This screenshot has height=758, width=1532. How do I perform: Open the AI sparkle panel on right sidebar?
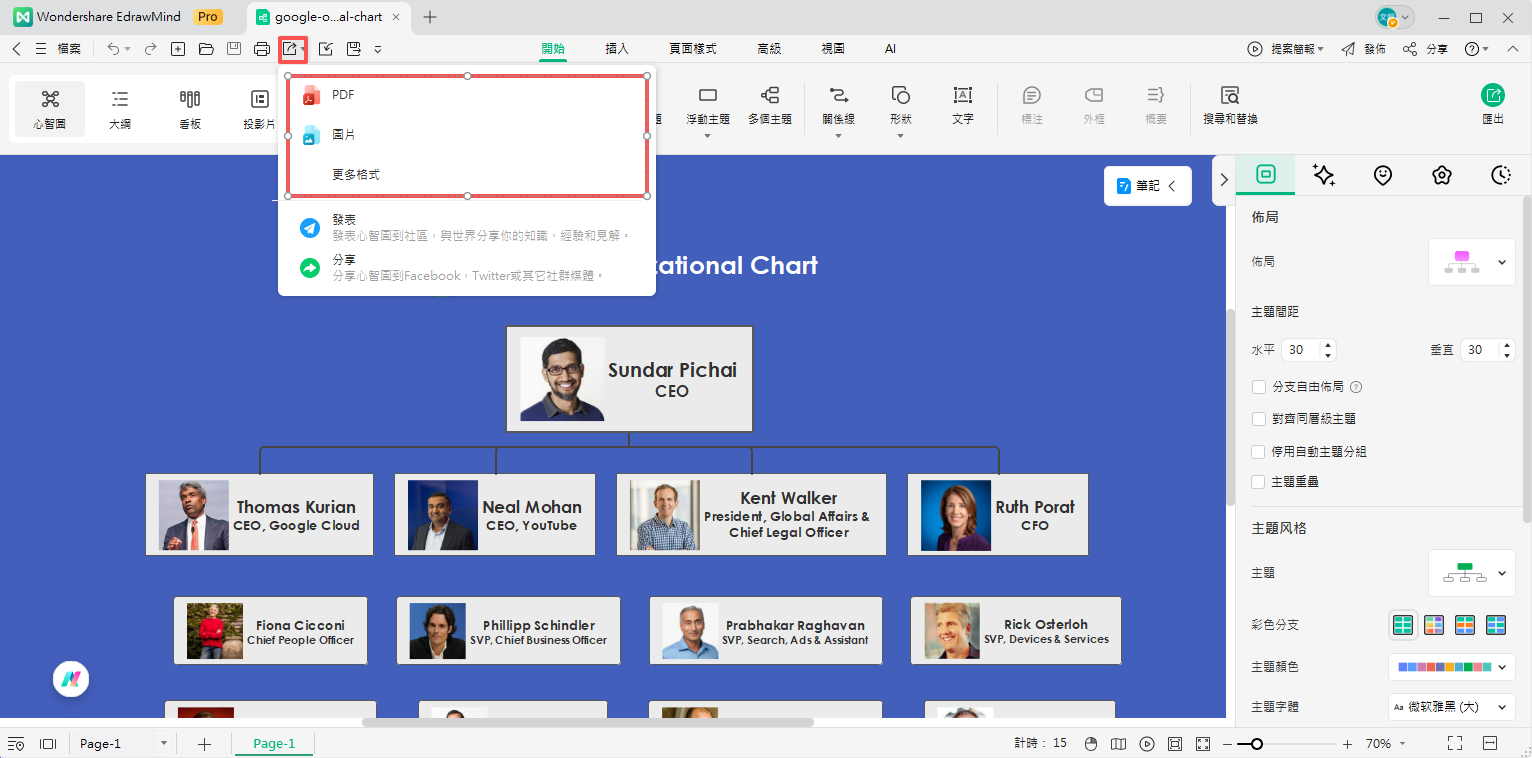[1324, 175]
